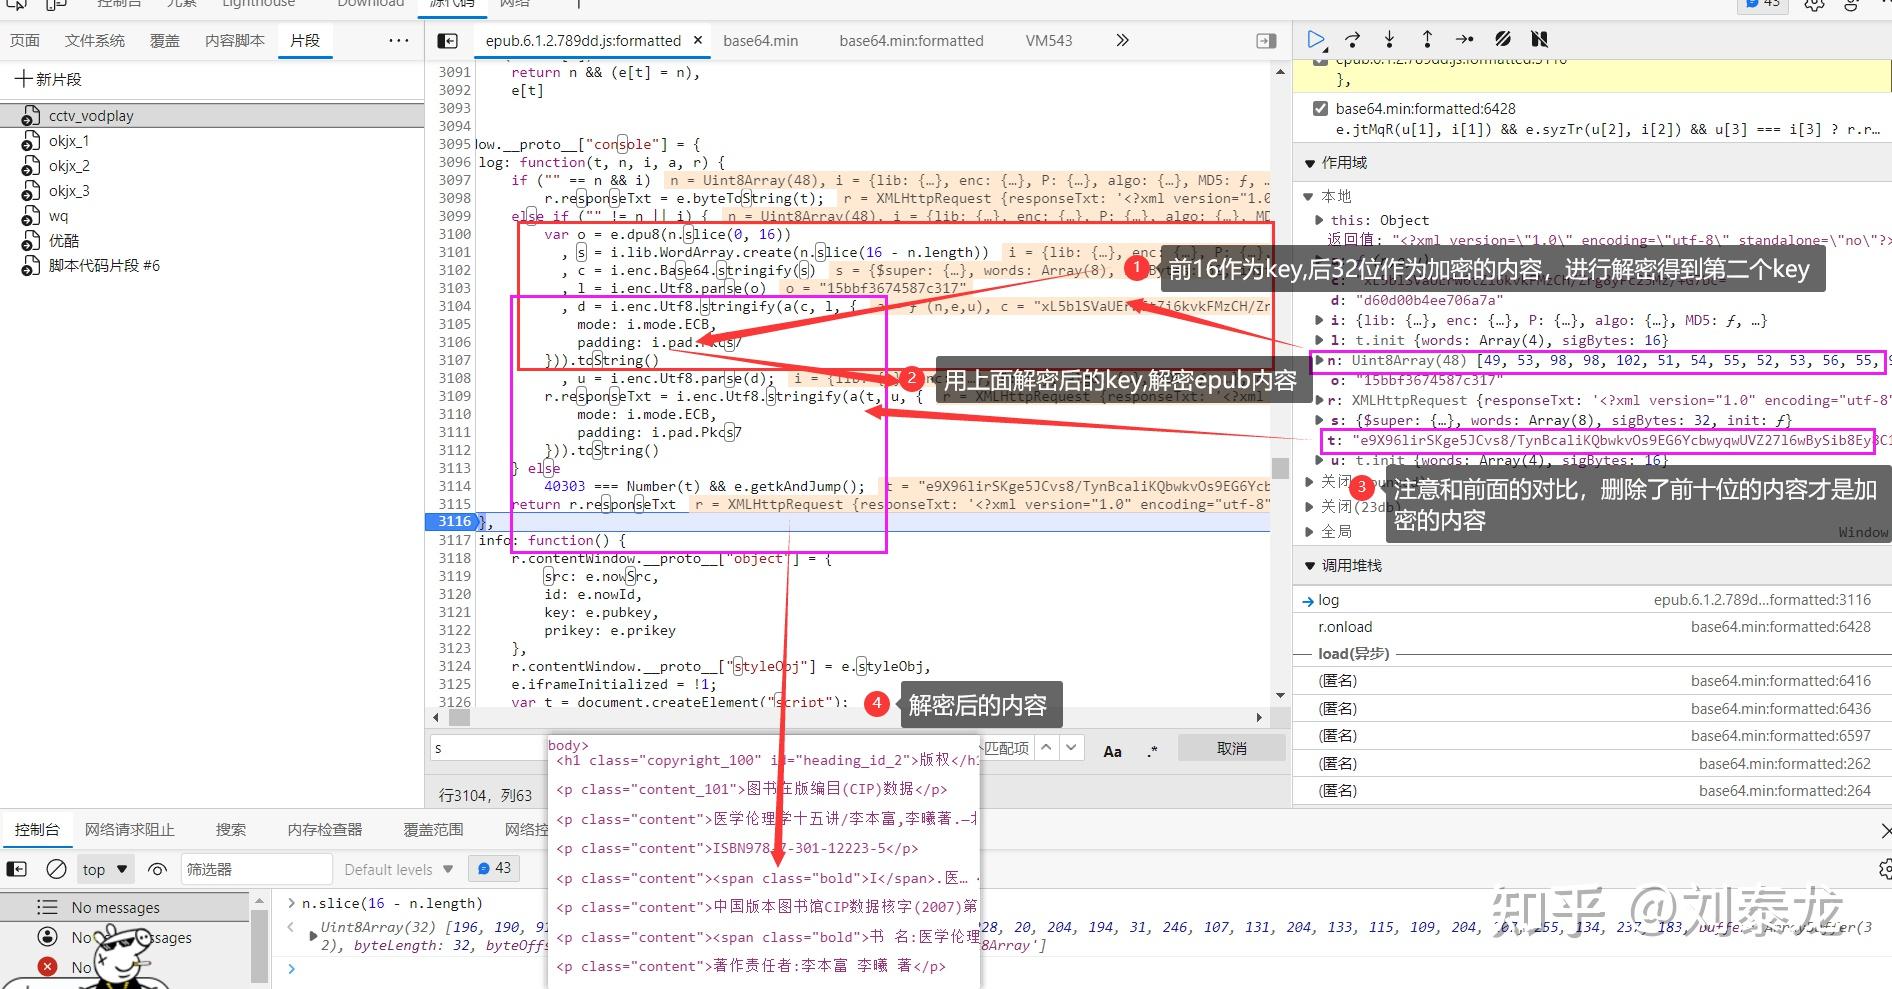The width and height of the screenshot is (1892, 989).
Task: Switch to the 文件系统 navigator tab
Action: coord(95,41)
